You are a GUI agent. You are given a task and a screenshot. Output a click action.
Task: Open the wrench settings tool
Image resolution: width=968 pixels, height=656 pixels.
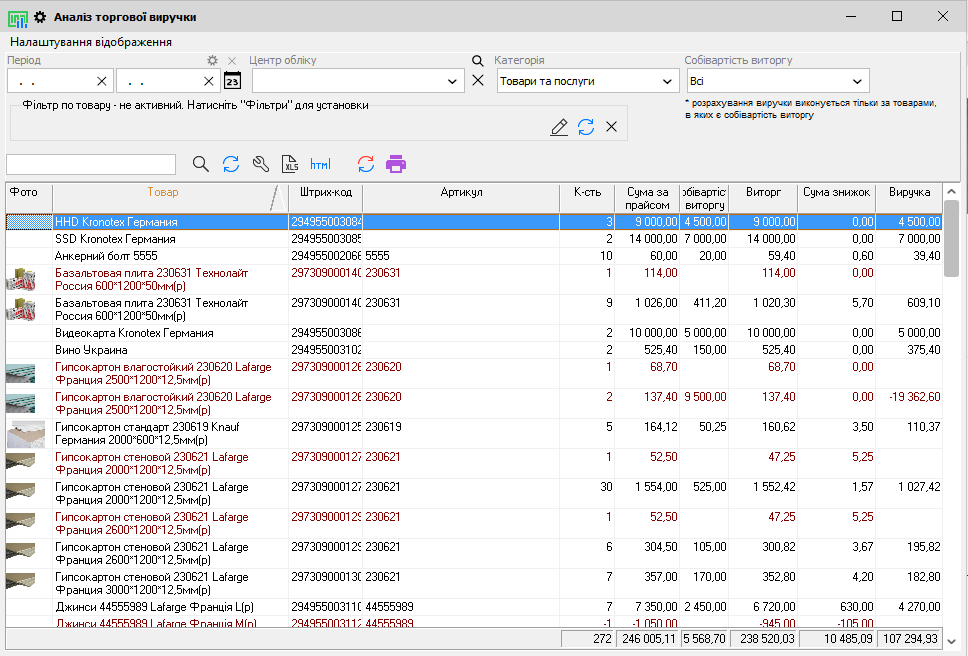[261, 164]
